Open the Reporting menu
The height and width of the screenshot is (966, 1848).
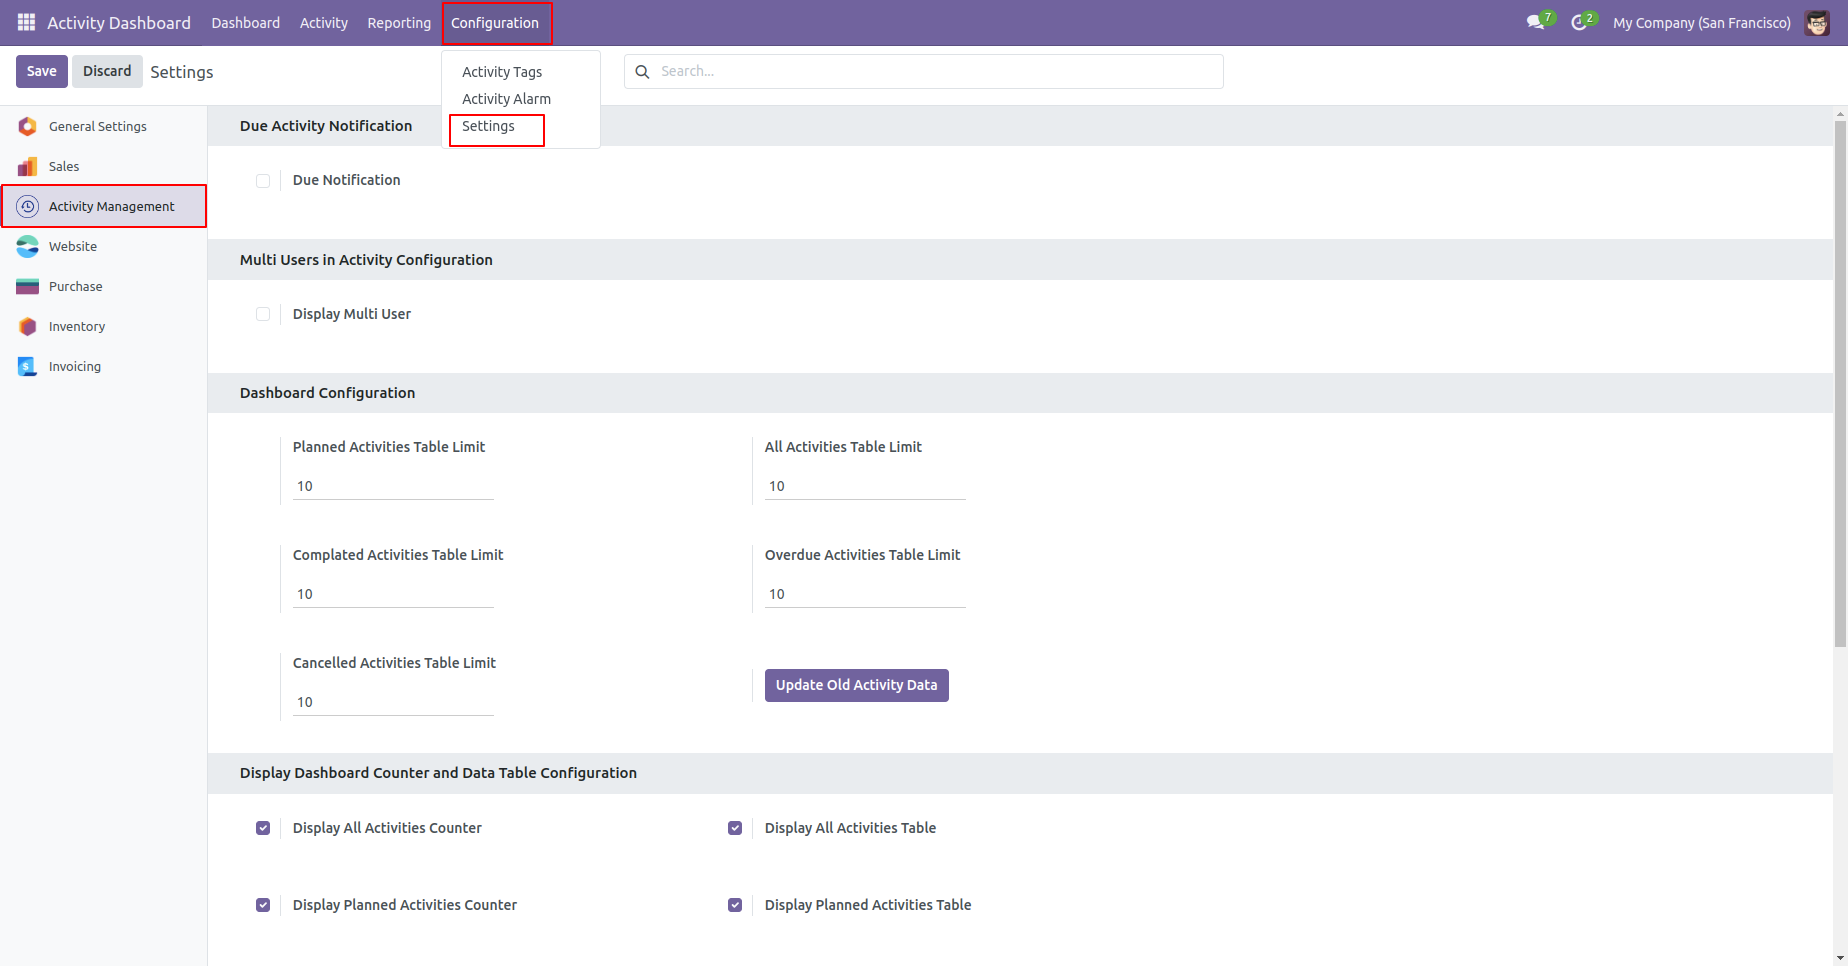click(x=399, y=22)
